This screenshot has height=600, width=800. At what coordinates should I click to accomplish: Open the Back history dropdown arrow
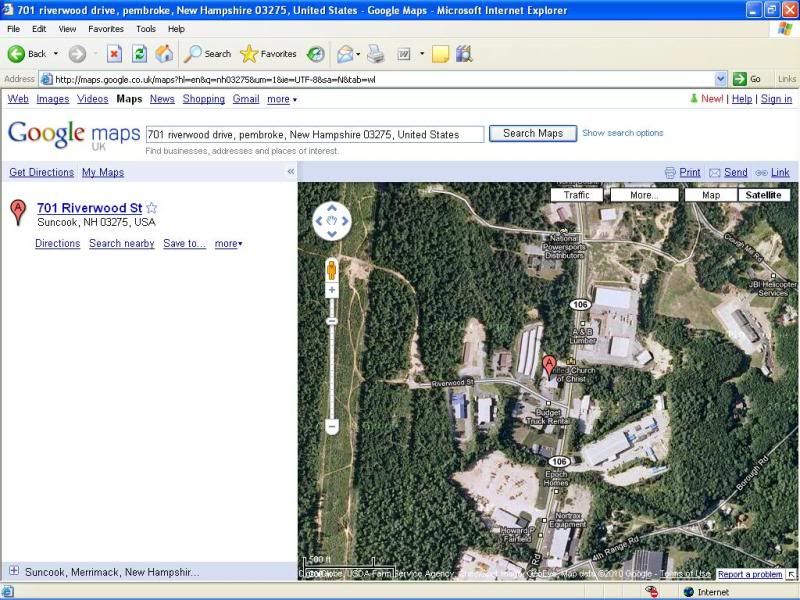[x=56, y=54]
